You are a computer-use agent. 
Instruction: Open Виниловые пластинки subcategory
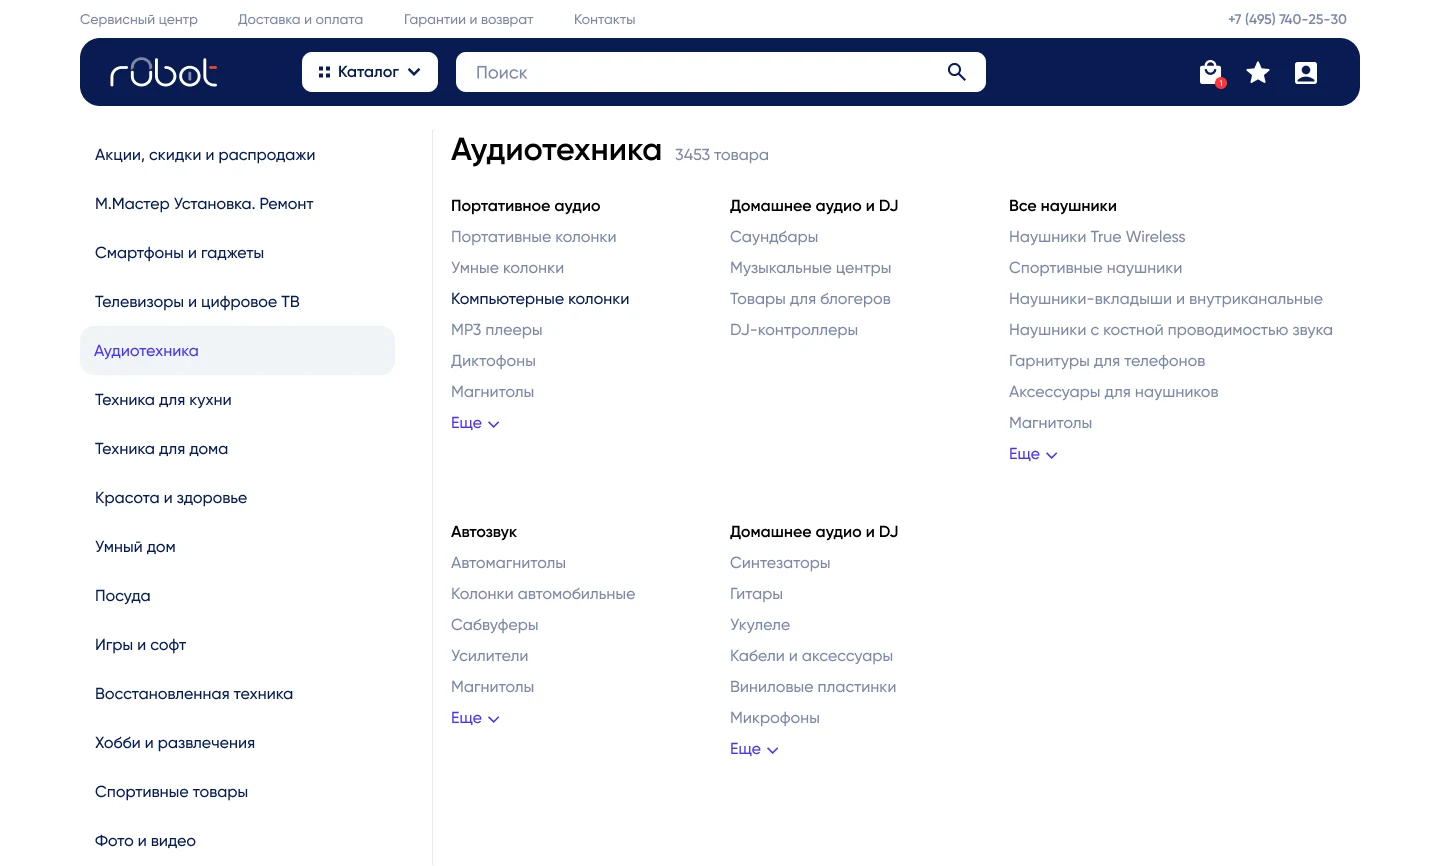point(813,687)
